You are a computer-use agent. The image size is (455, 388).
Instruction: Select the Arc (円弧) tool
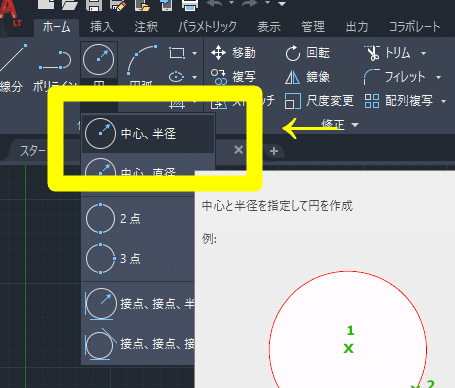tap(141, 65)
